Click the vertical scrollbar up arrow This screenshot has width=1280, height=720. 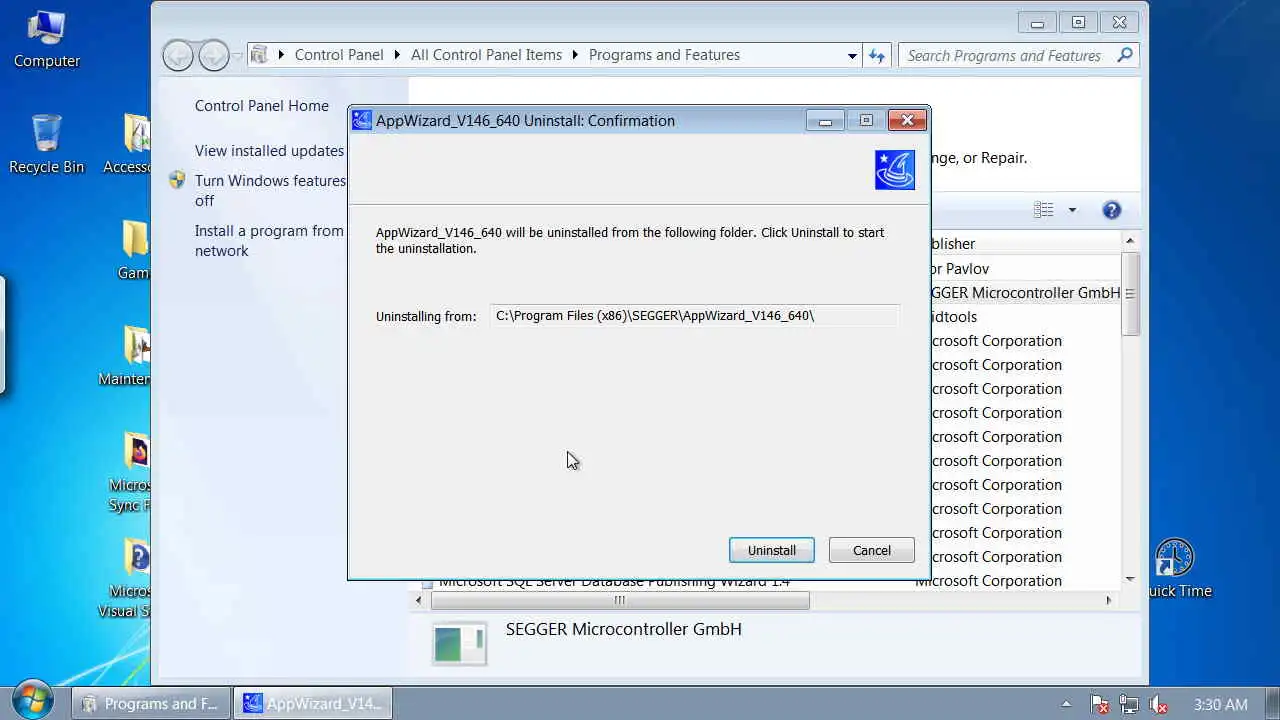click(1130, 241)
